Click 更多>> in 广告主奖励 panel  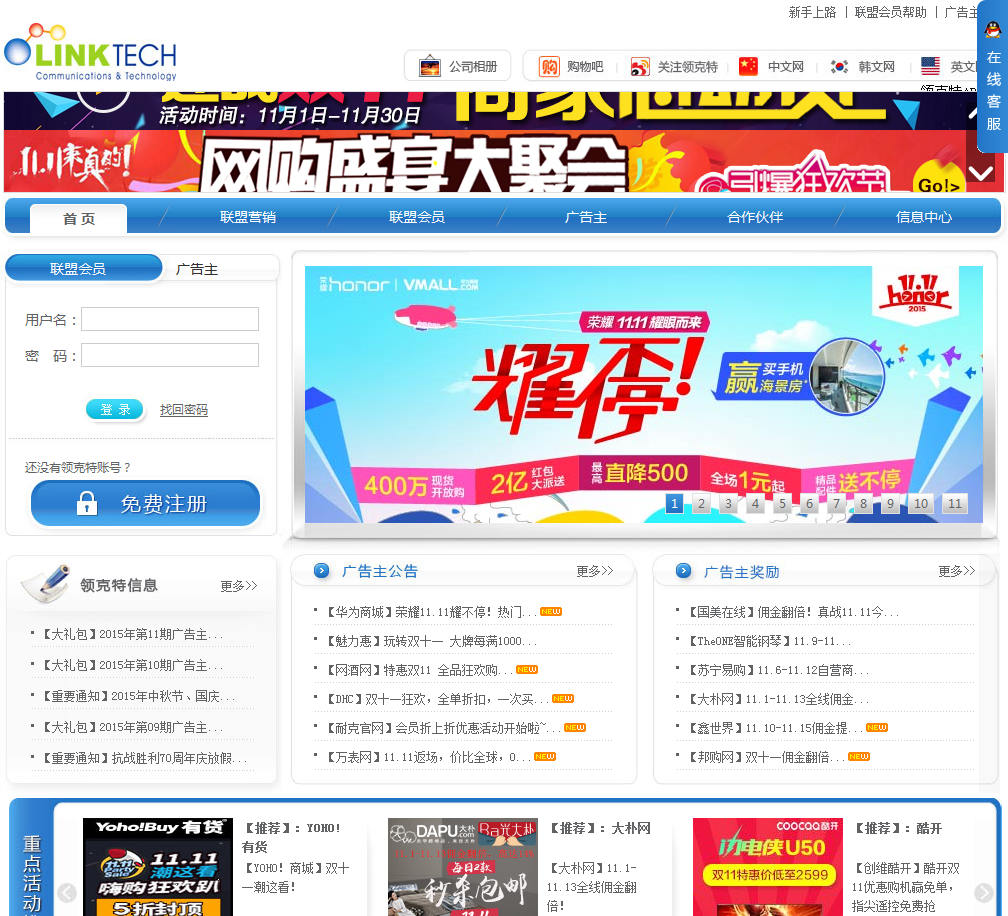click(x=957, y=571)
